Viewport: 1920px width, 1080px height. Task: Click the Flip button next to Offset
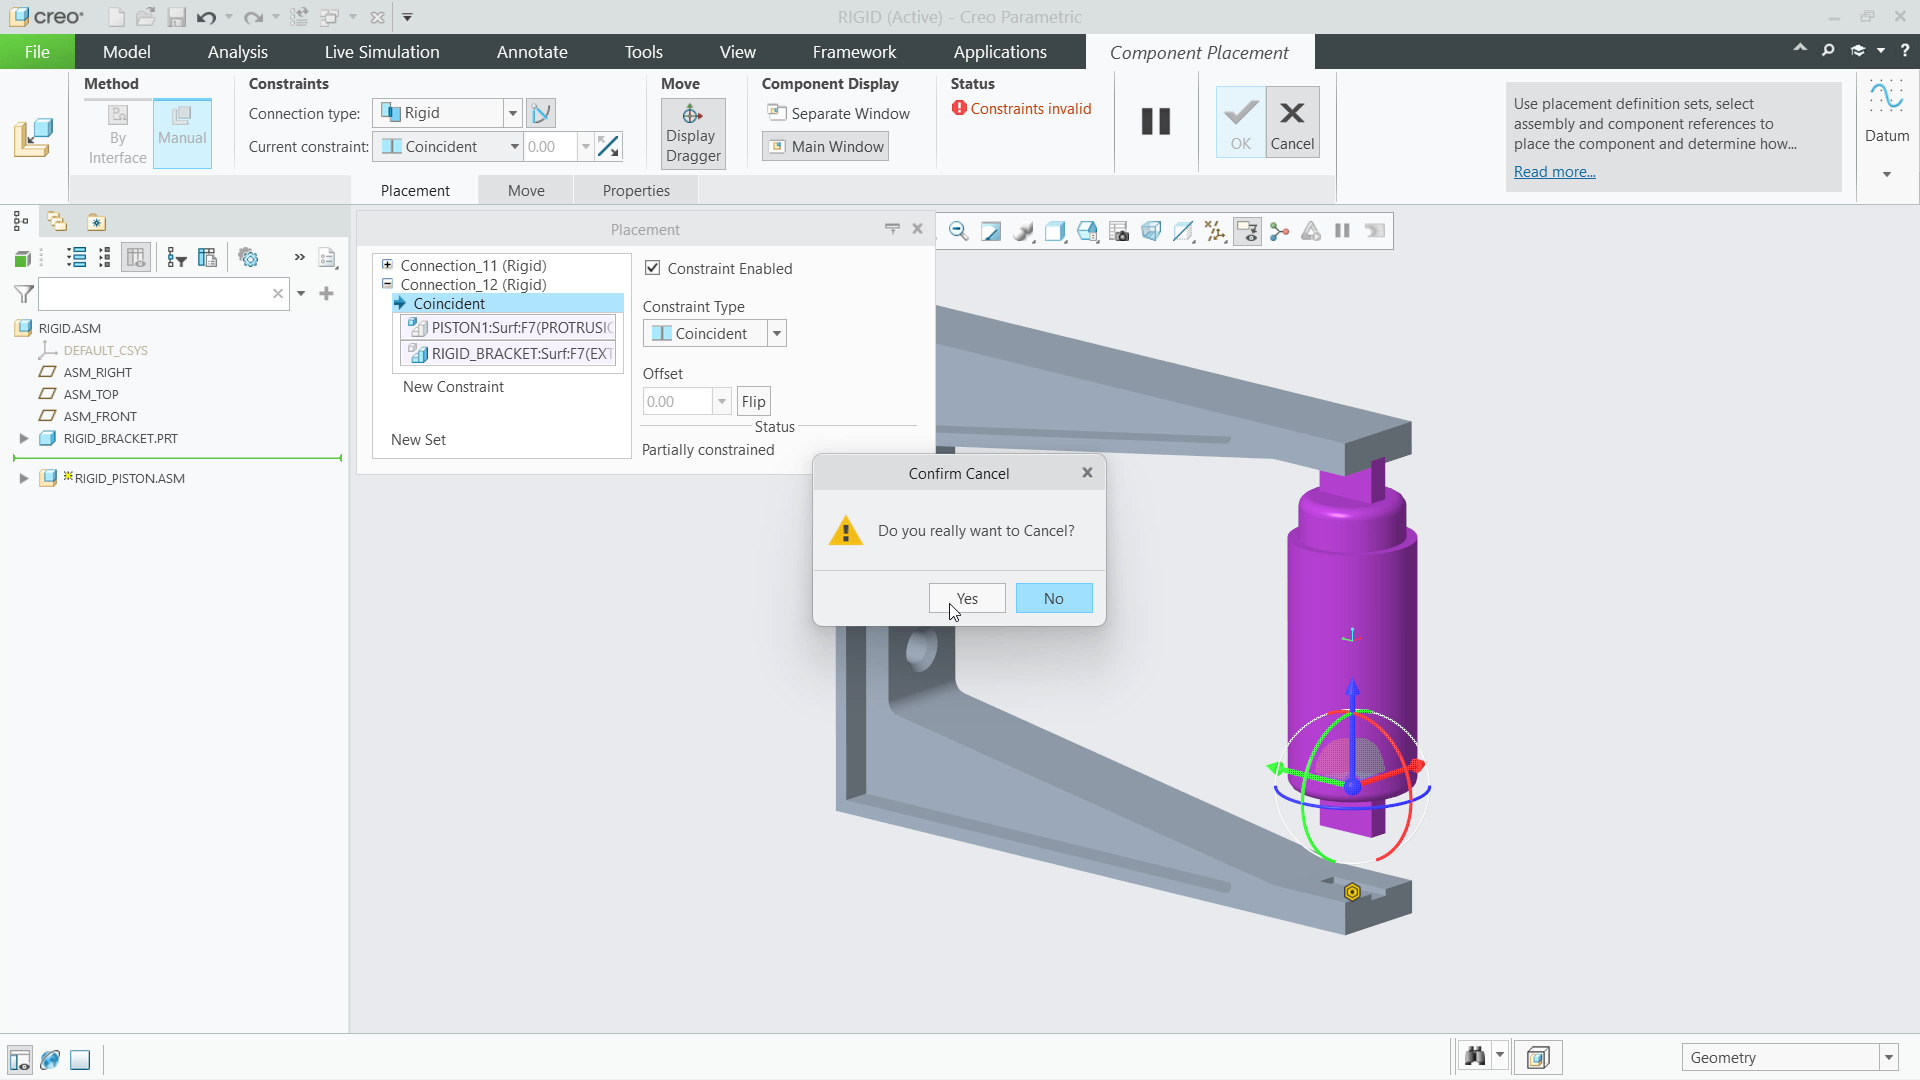pyautogui.click(x=754, y=401)
